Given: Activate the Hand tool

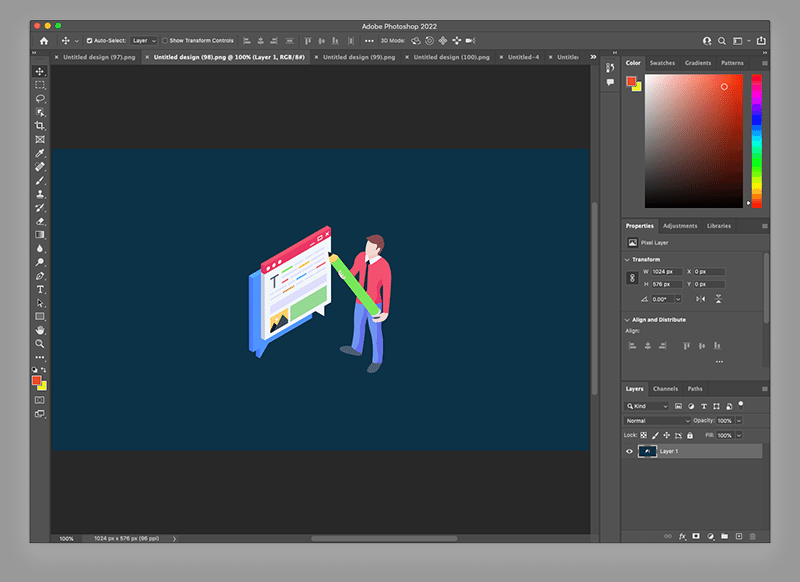Looking at the screenshot, I should (x=40, y=330).
